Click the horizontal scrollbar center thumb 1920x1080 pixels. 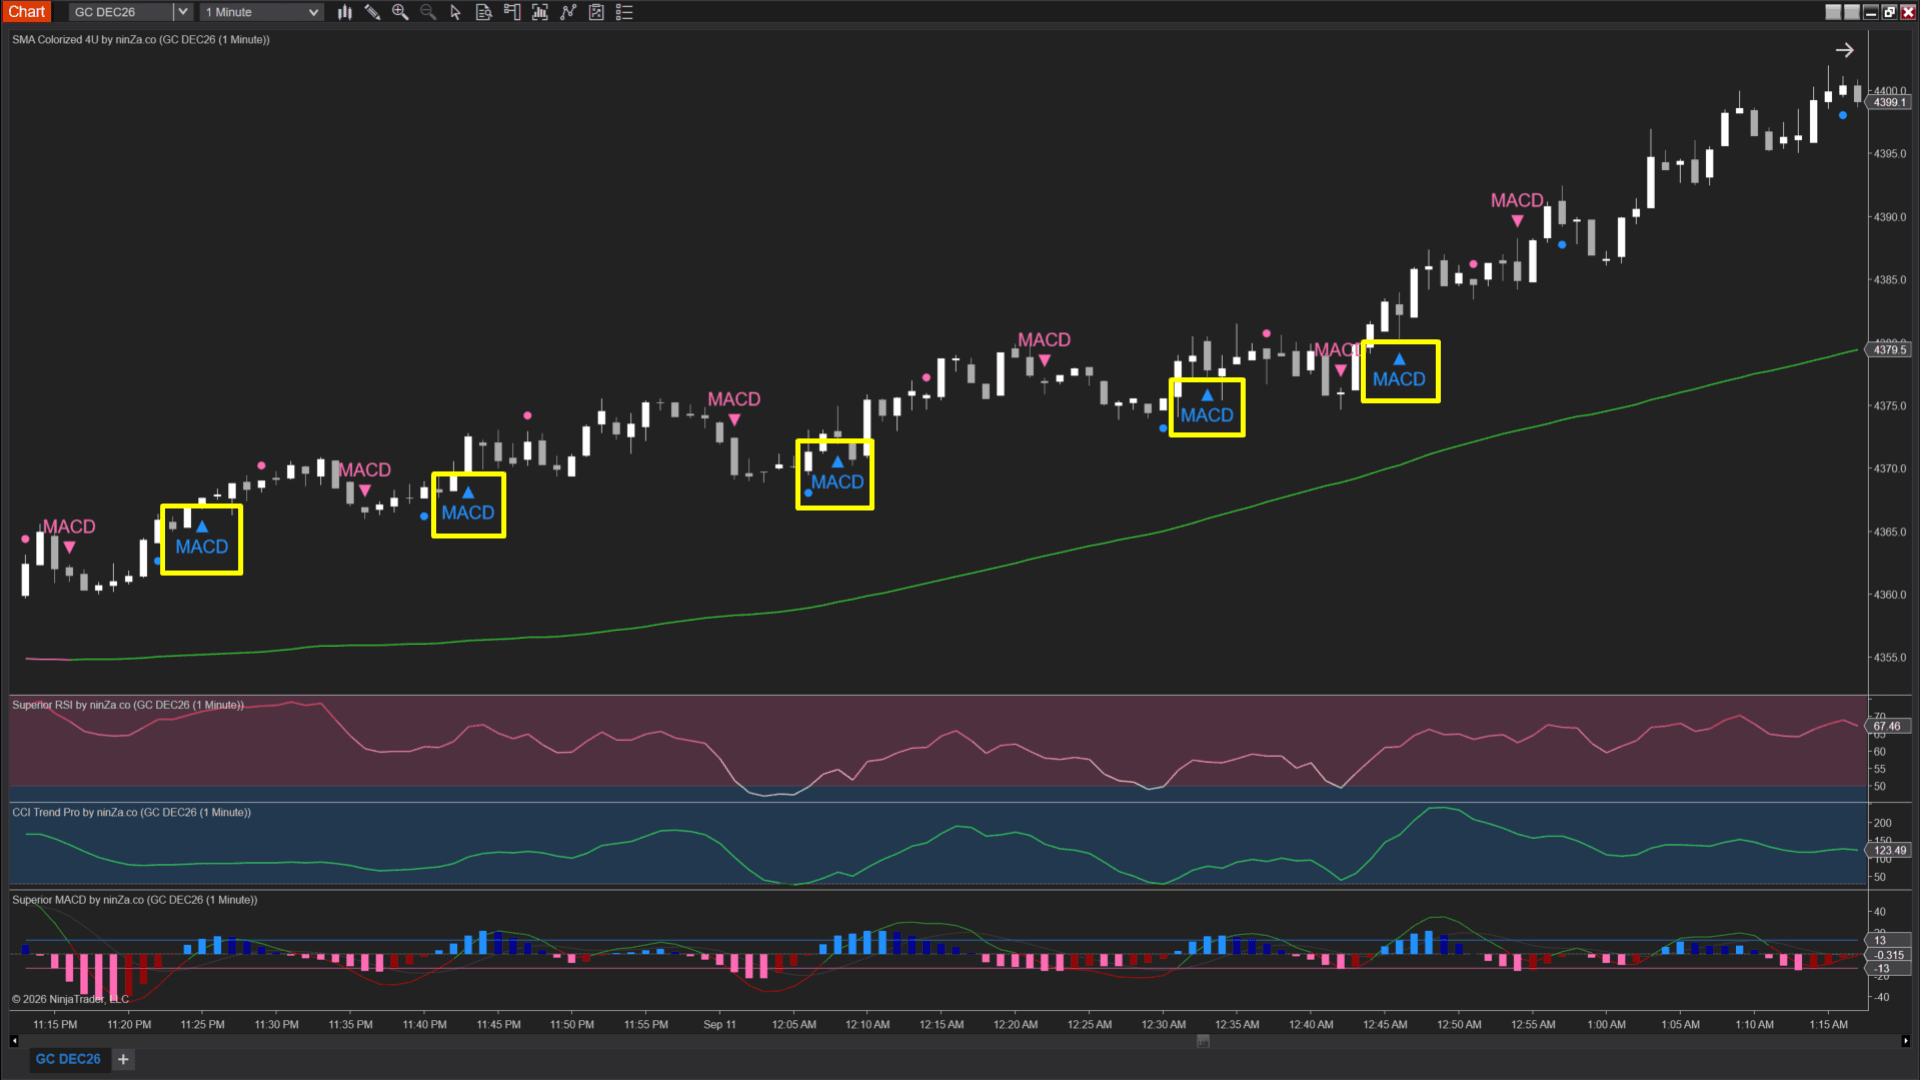1203,1041
